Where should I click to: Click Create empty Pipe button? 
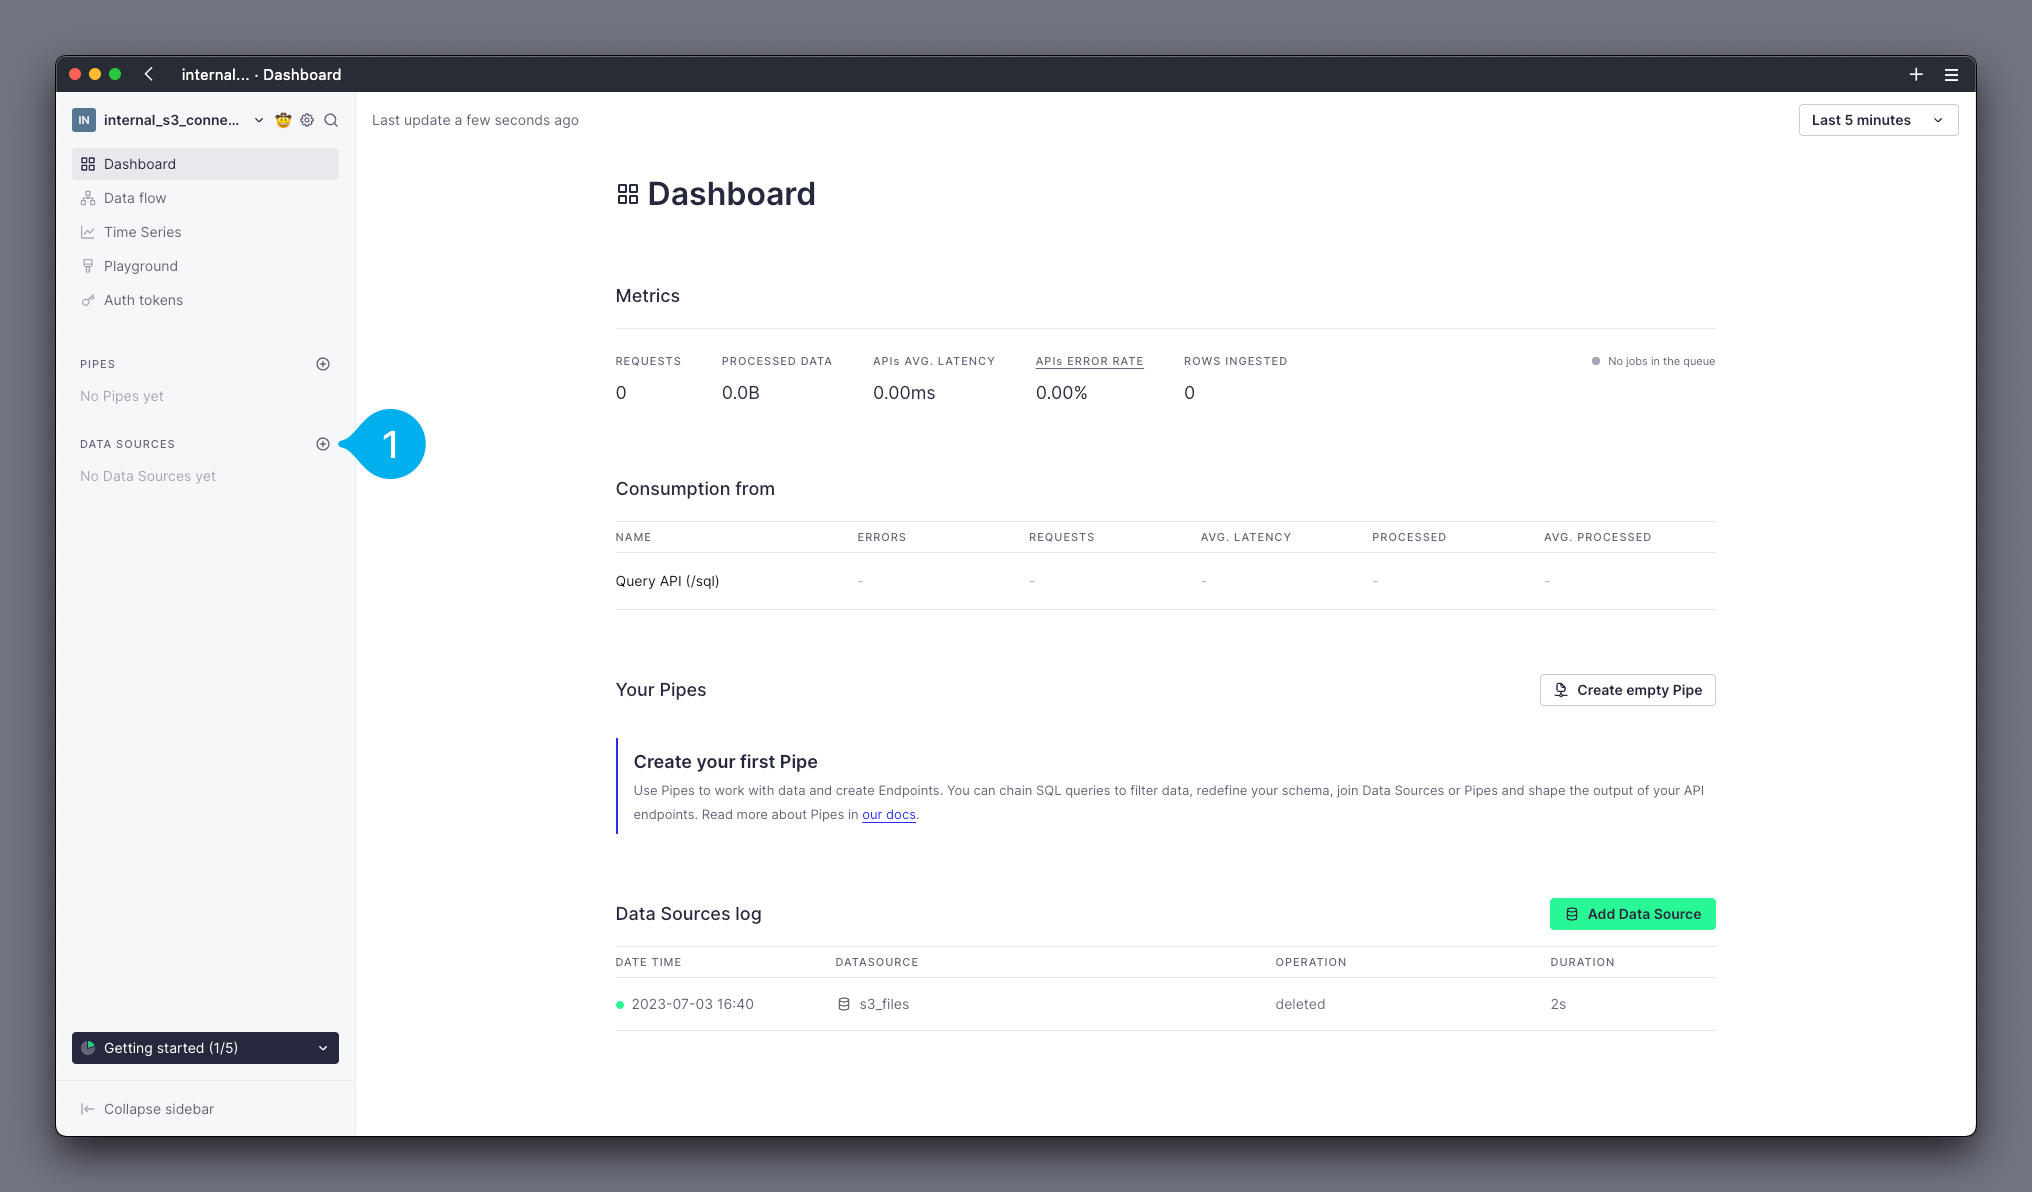[1627, 690]
